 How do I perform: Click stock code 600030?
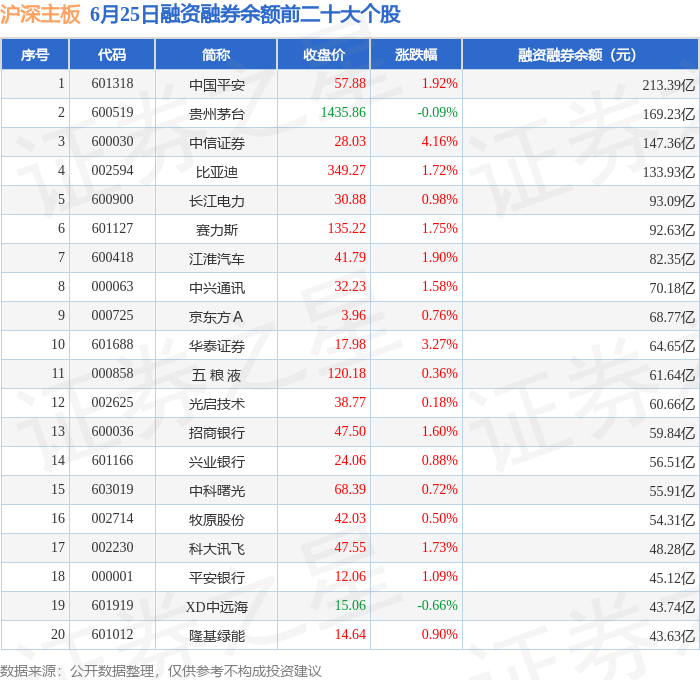click(112, 142)
